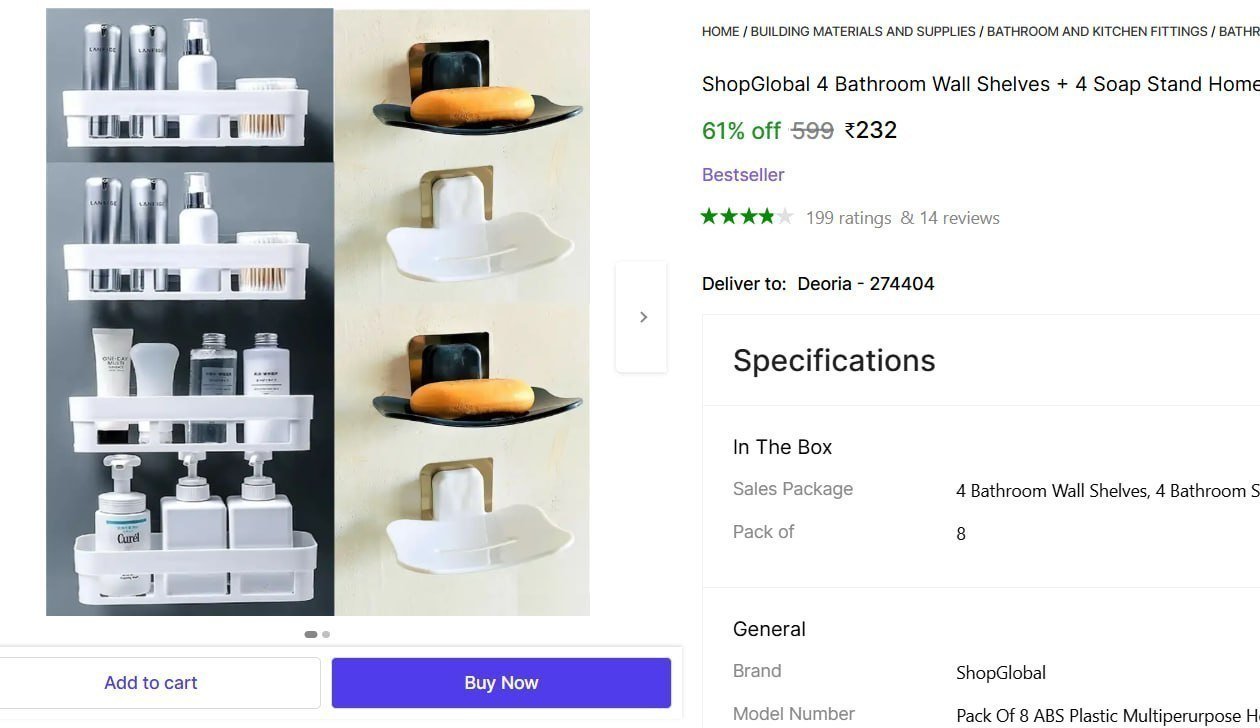Click the ShopGlobal product title

click(x=981, y=84)
